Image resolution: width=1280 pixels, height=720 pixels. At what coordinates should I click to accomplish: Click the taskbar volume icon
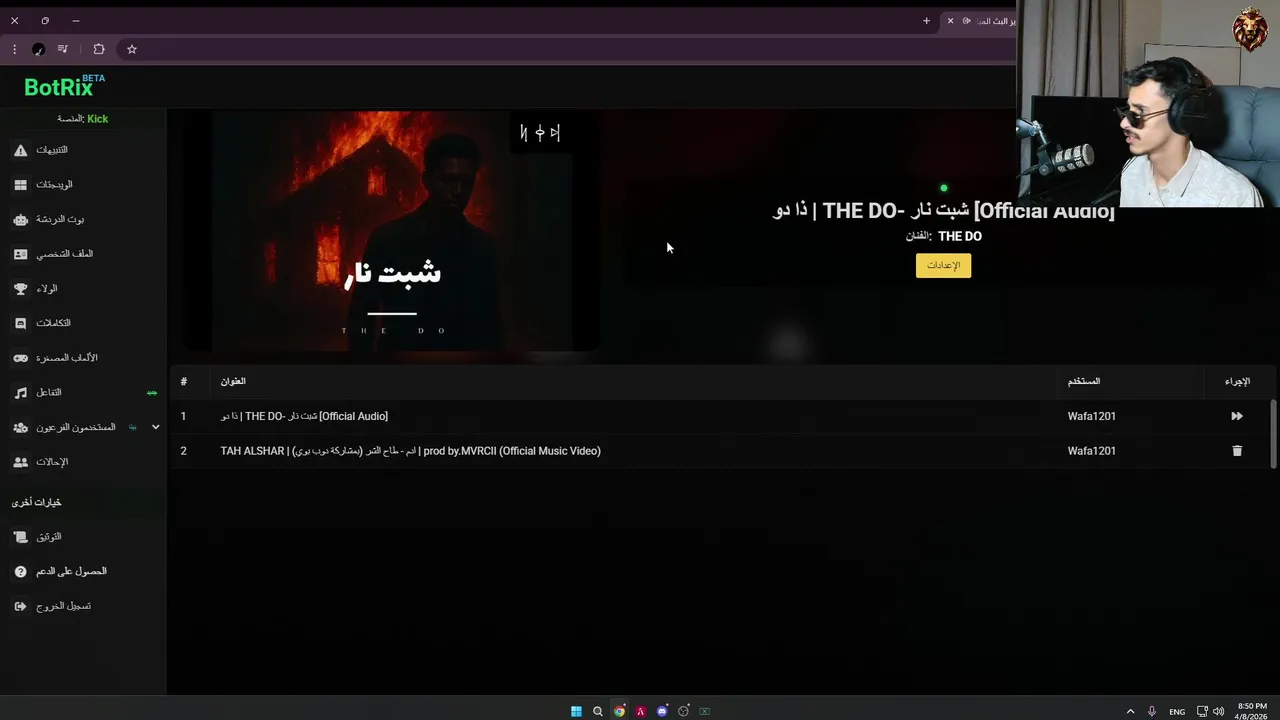tap(1218, 711)
